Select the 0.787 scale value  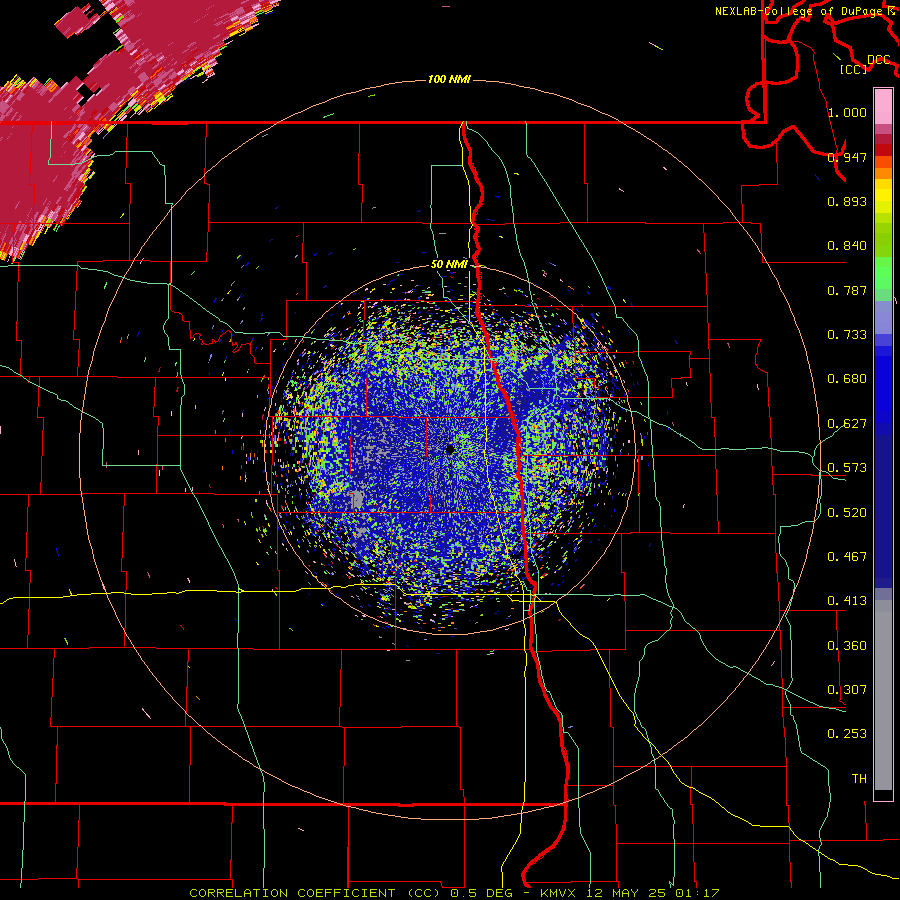tap(847, 290)
